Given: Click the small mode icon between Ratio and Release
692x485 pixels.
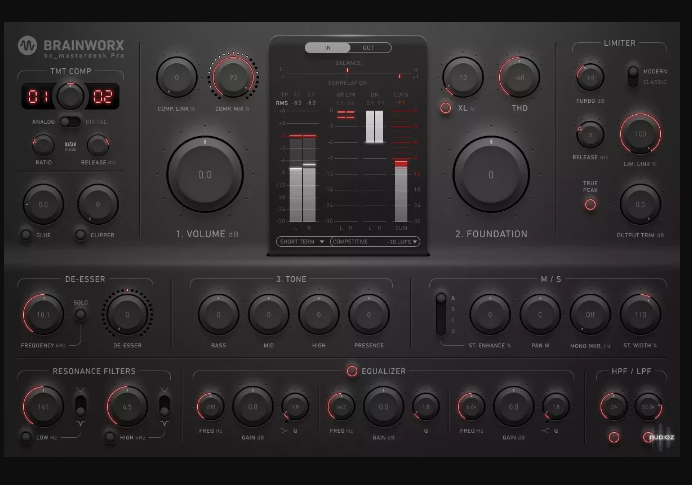Looking at the screenshot, I should point(70,146).
